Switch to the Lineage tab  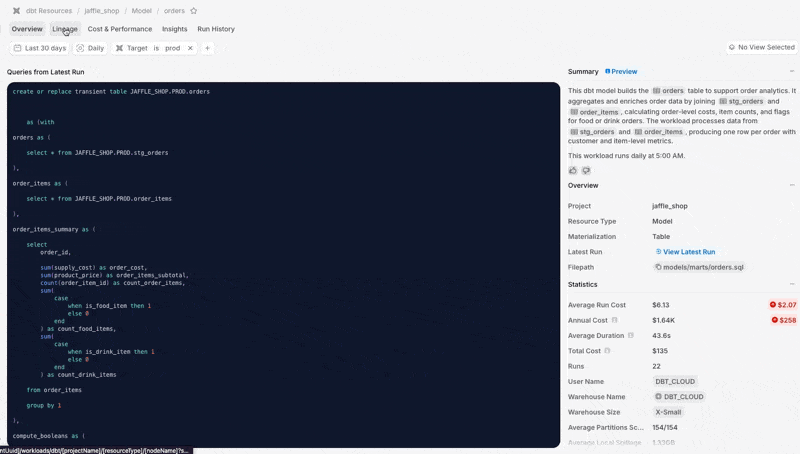(65, 29)
